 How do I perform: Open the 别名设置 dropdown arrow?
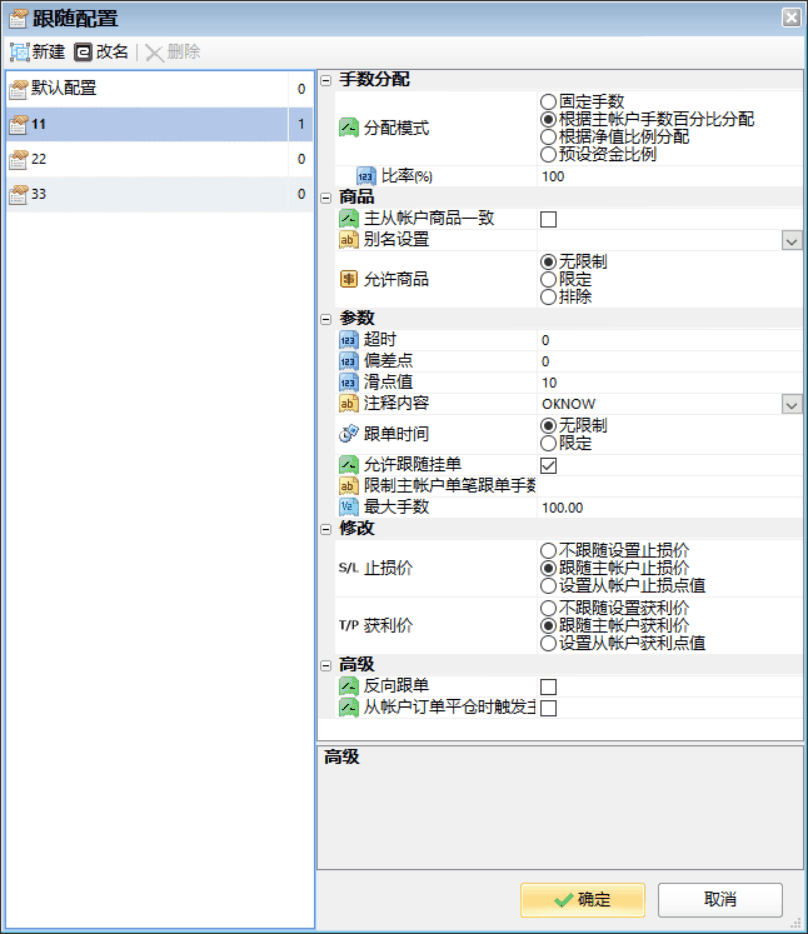[791, 240]
